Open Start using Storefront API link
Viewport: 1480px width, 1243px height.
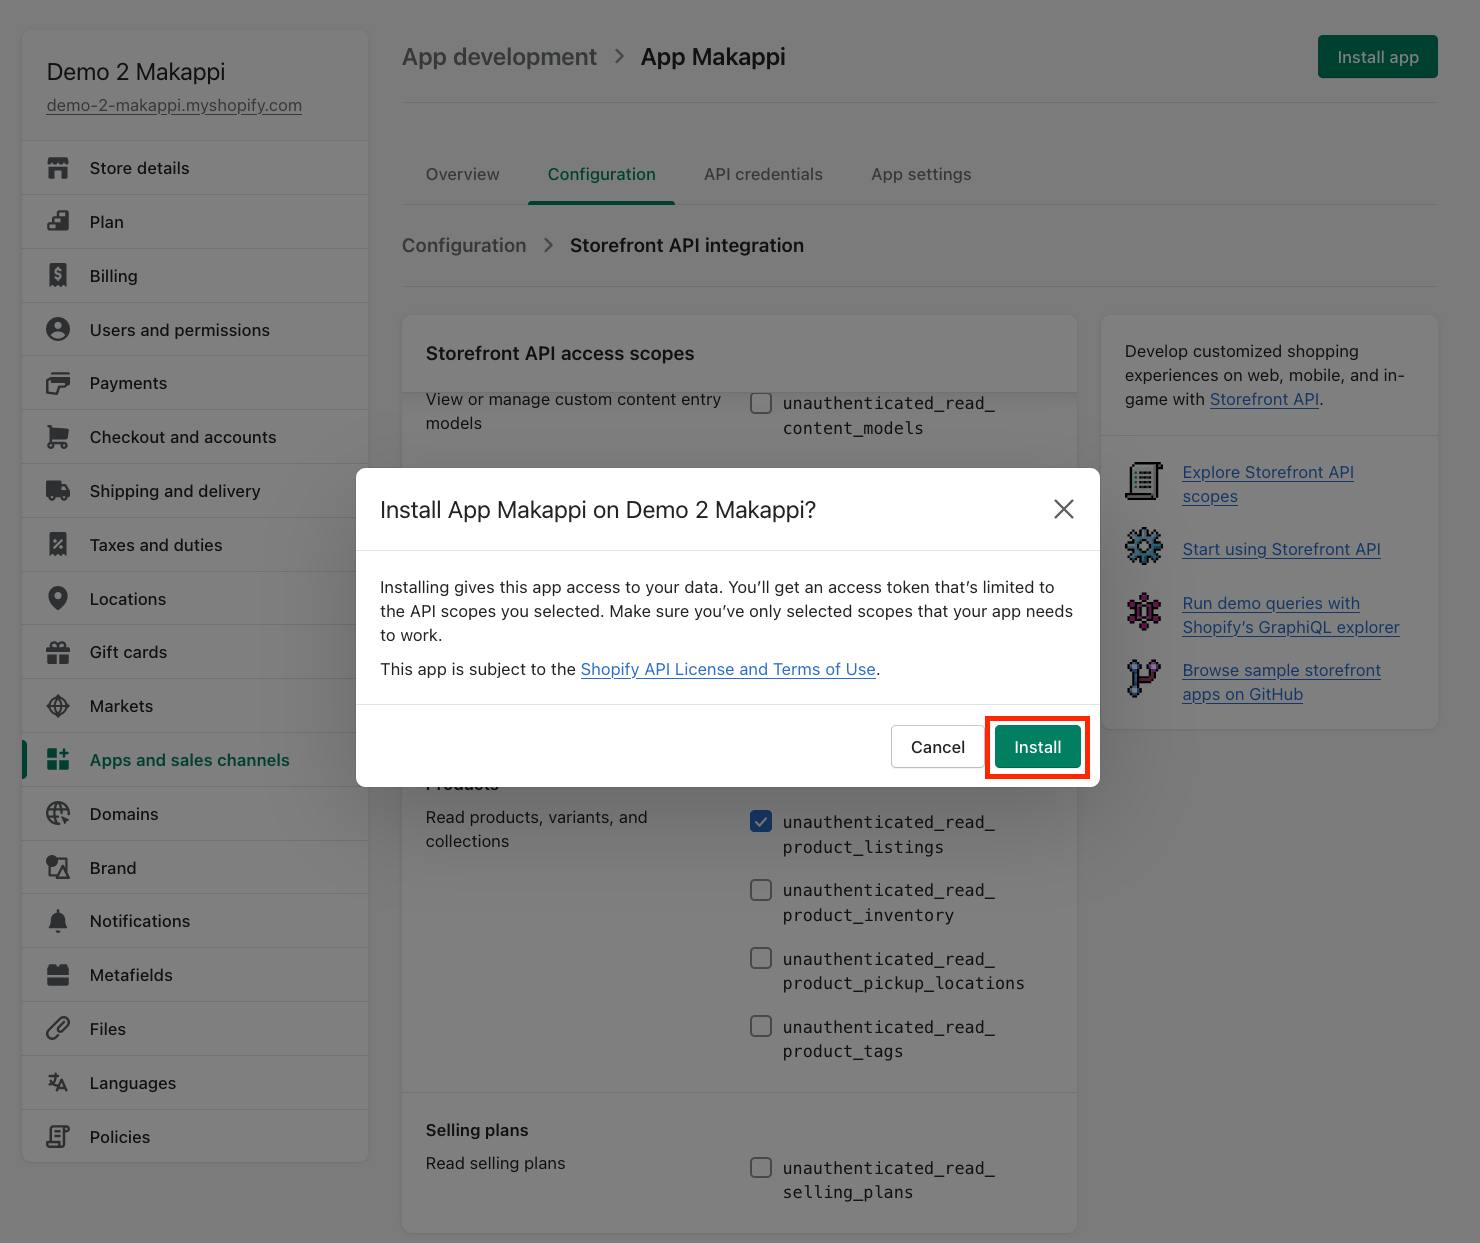pos(1281,549)
